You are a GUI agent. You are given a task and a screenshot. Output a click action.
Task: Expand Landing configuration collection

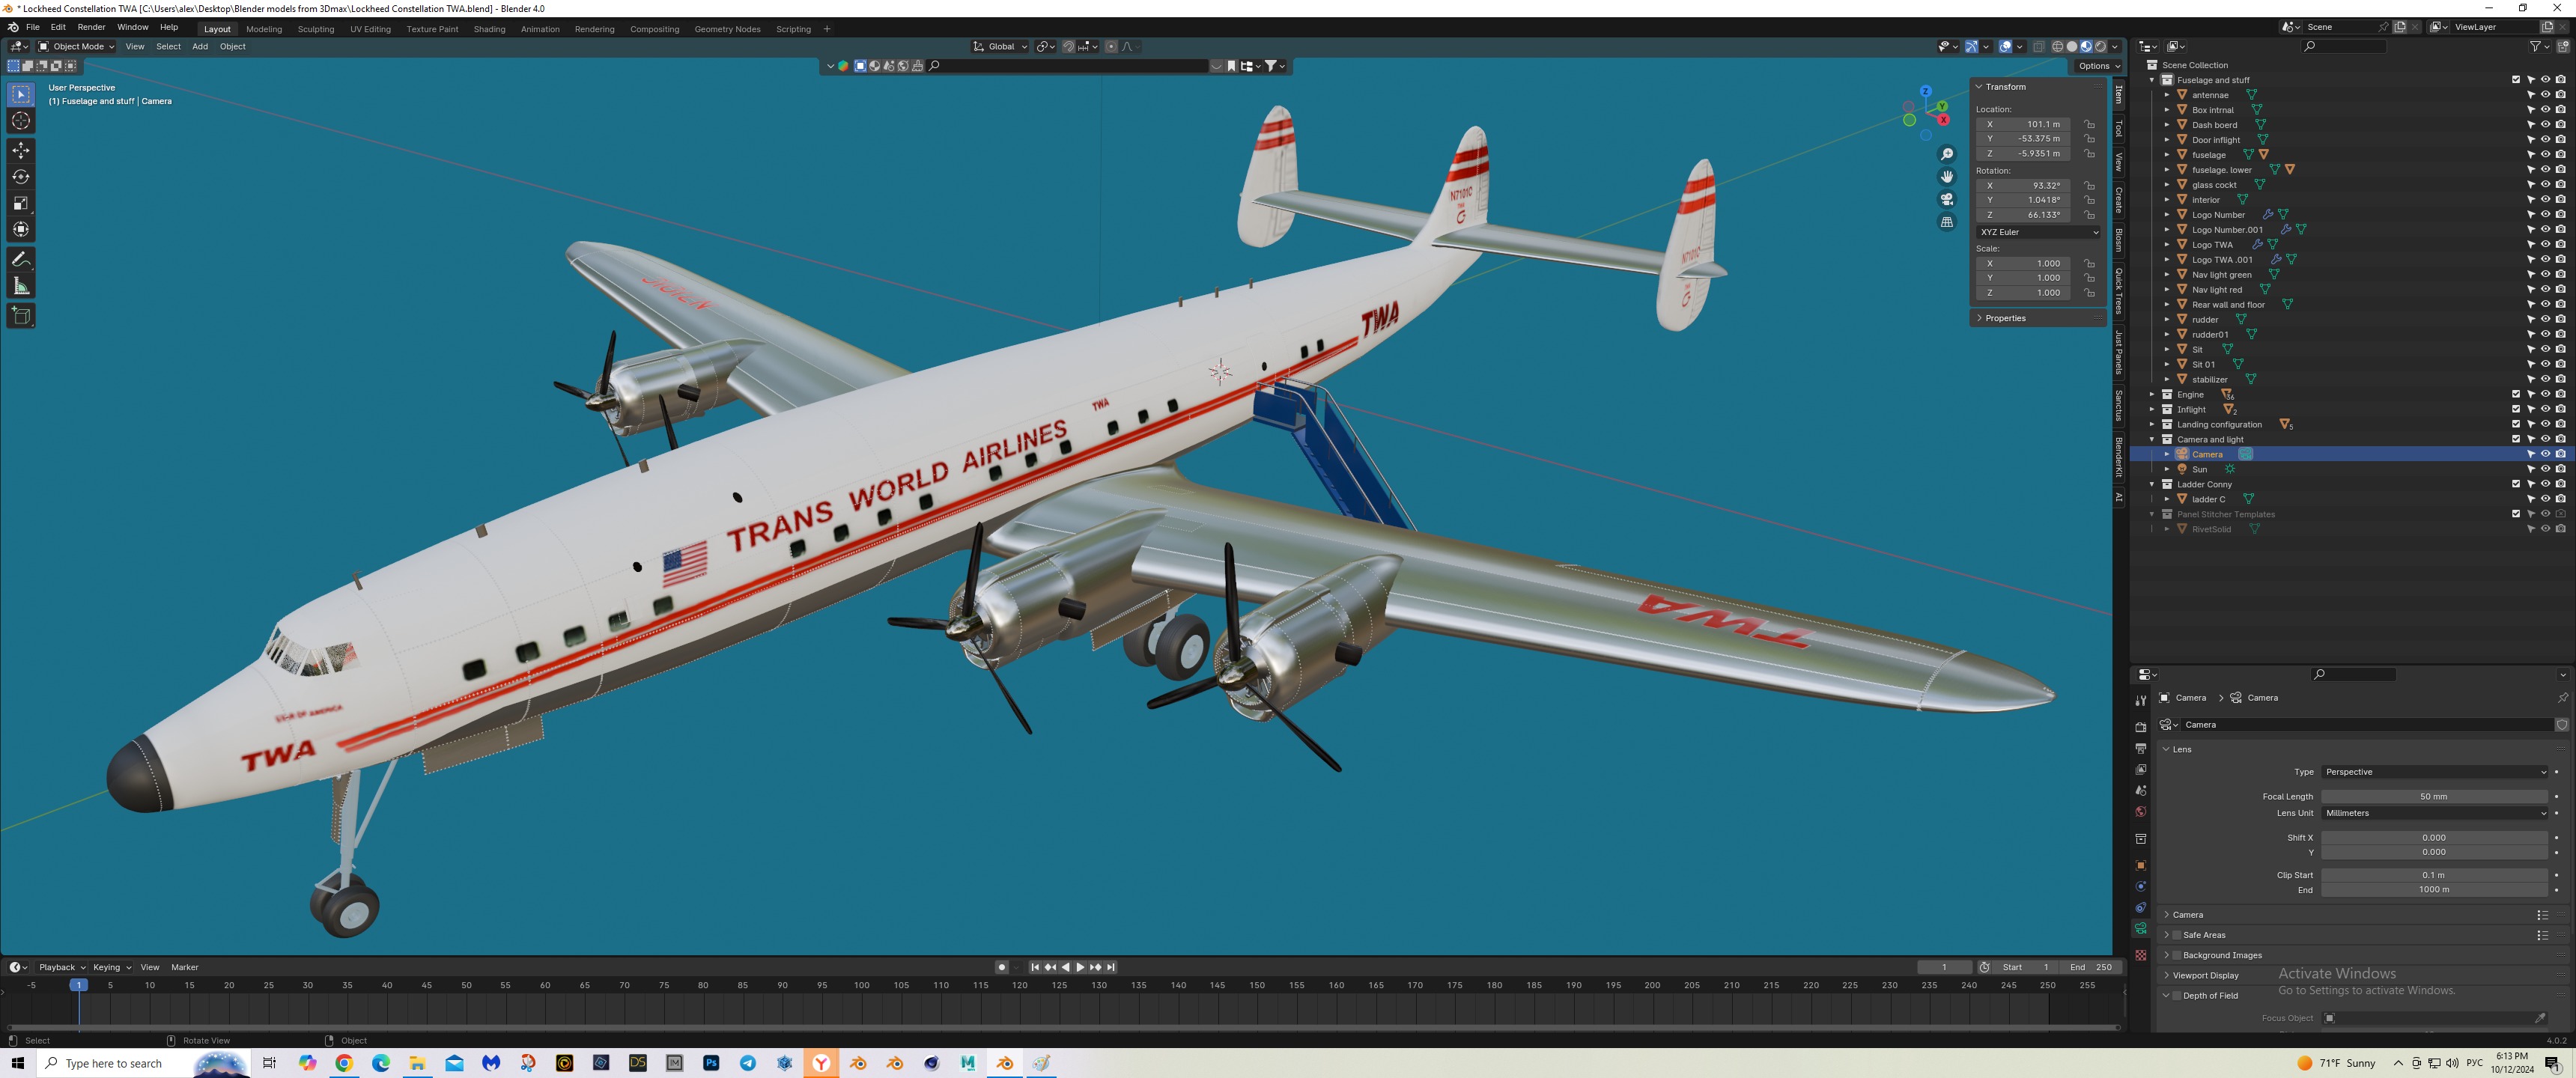click(x=2152, y=424)
